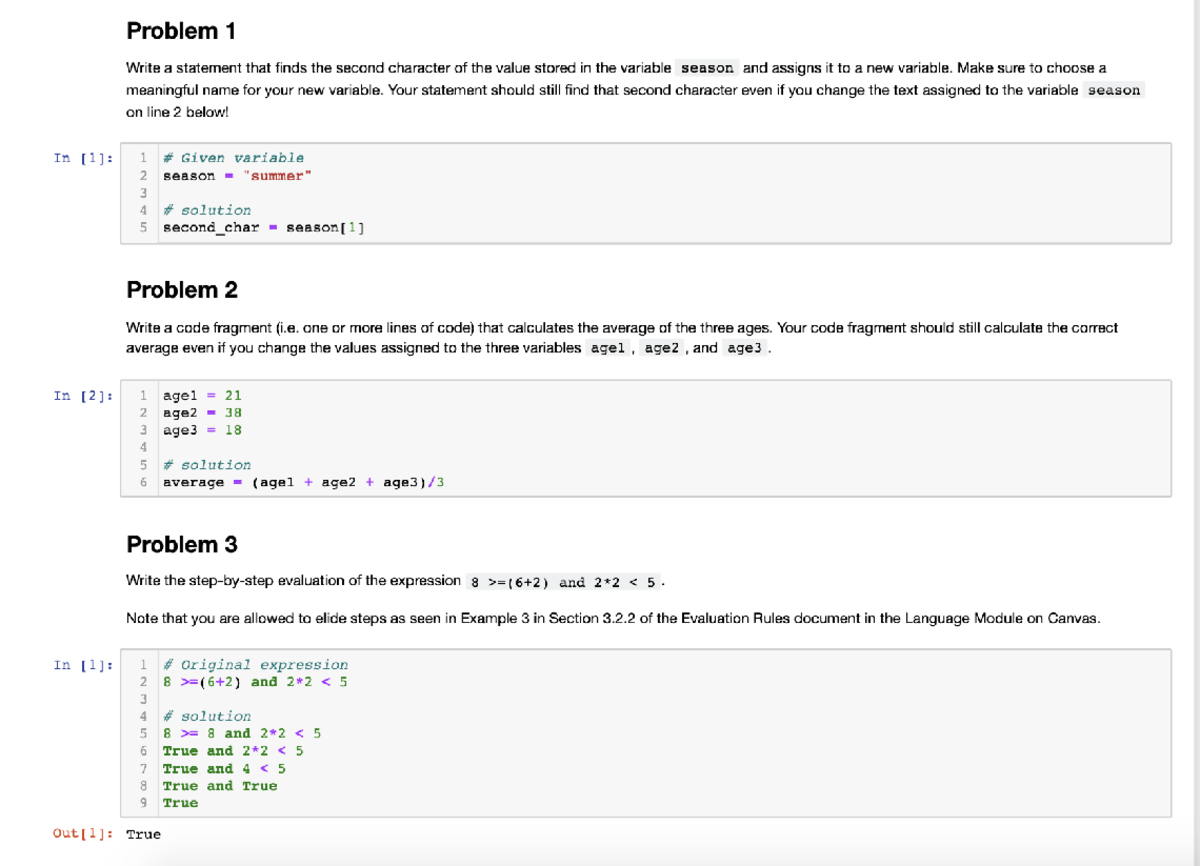Place cursor on season = "summer" line

(238, 176)
